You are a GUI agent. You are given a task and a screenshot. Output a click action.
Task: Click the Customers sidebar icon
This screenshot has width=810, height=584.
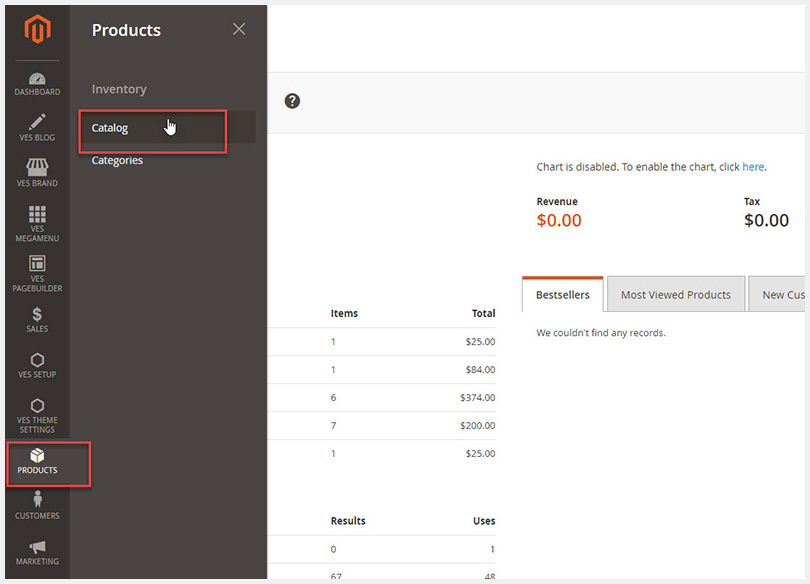tap(36, 508)
